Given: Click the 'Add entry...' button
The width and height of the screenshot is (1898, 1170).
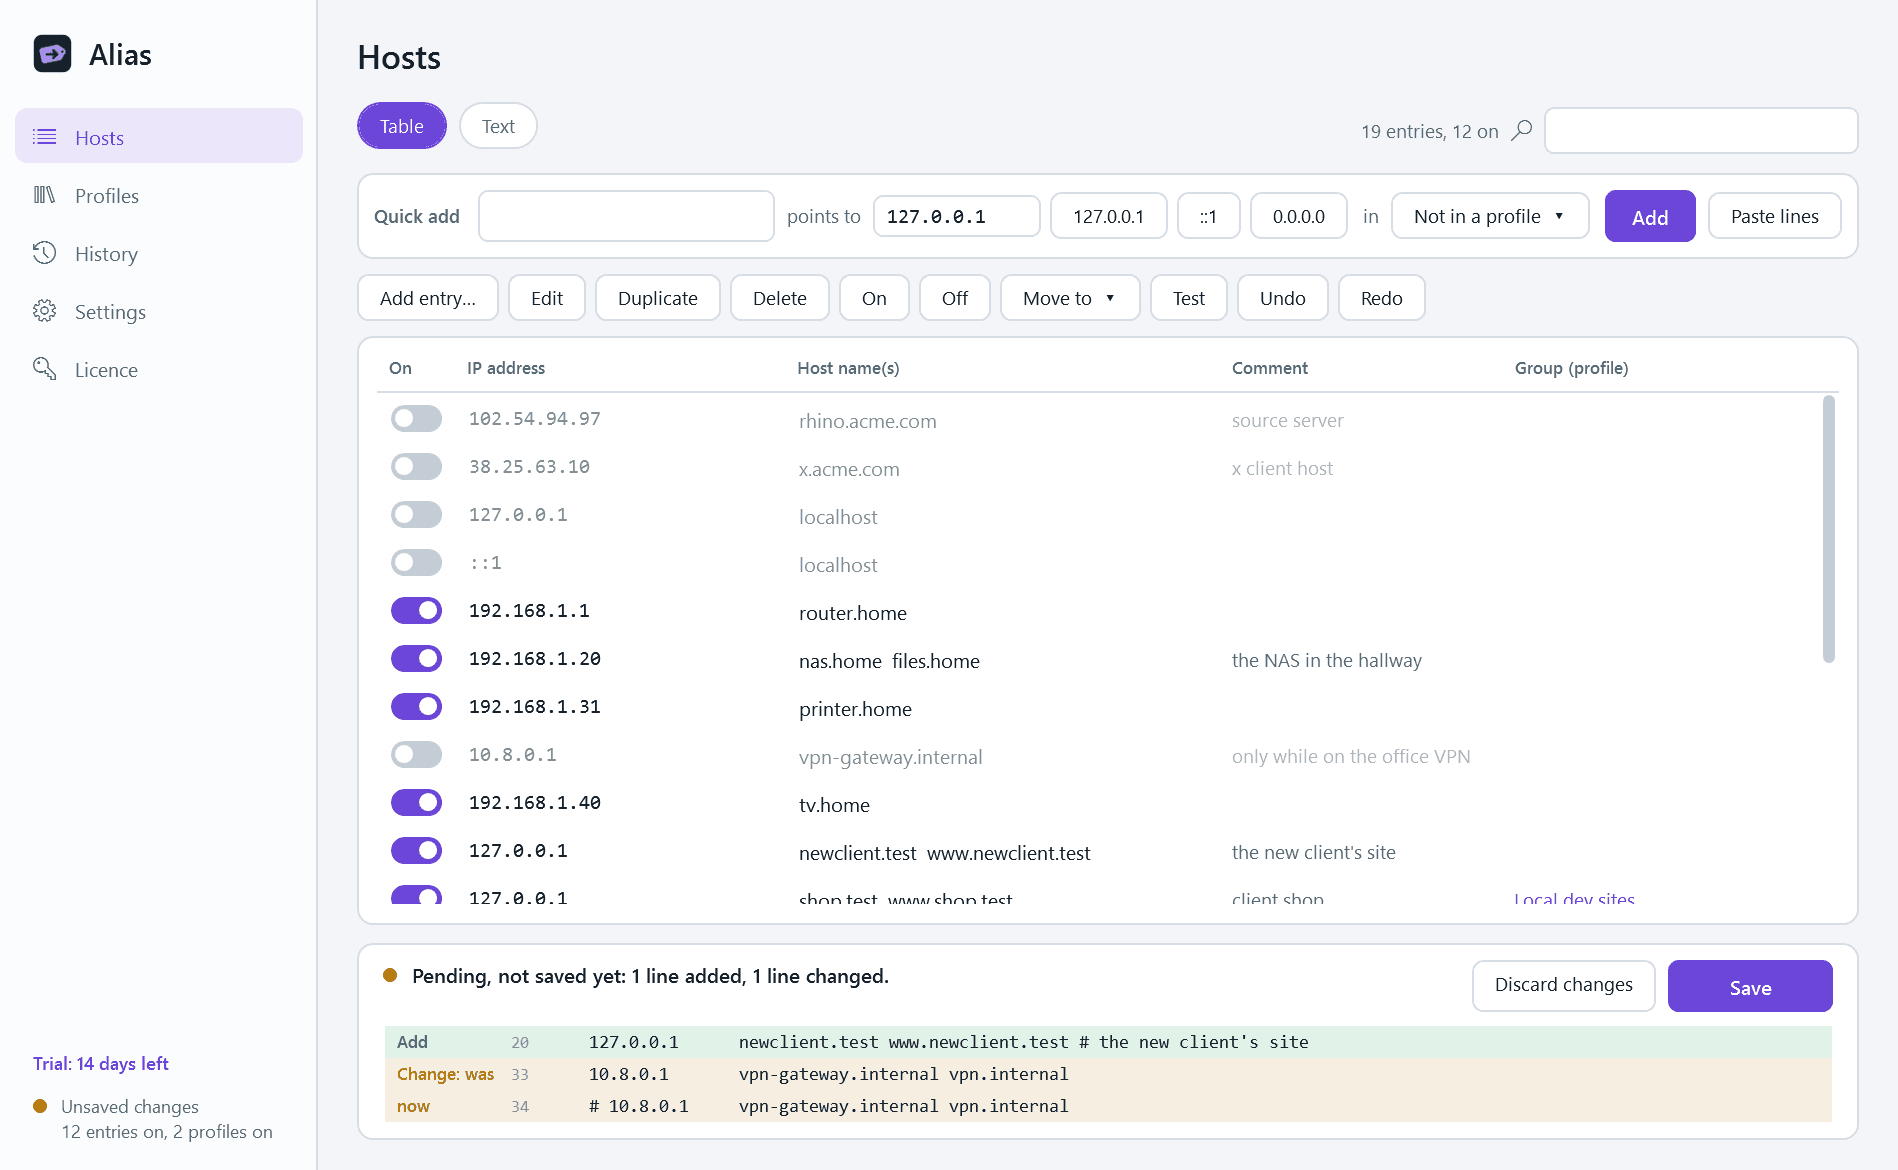Looking at the screenshot, I should click(428, 298).
